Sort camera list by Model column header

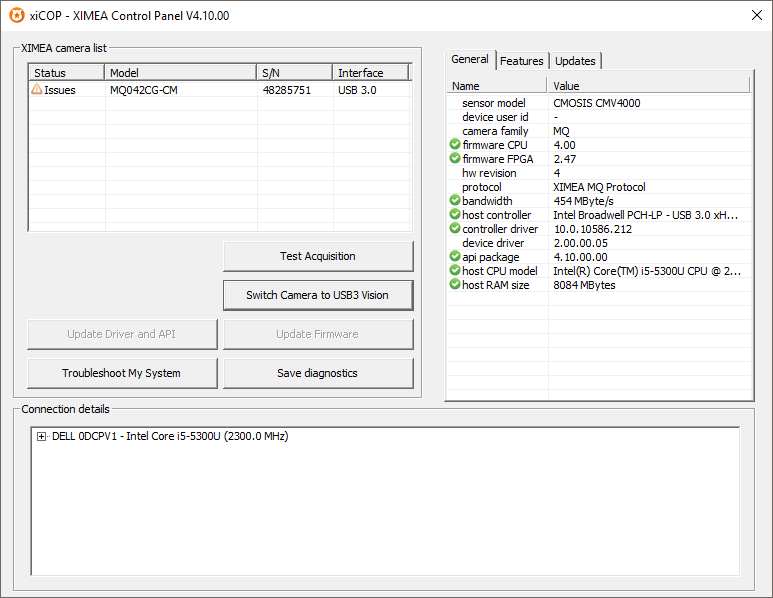point(180,73)
